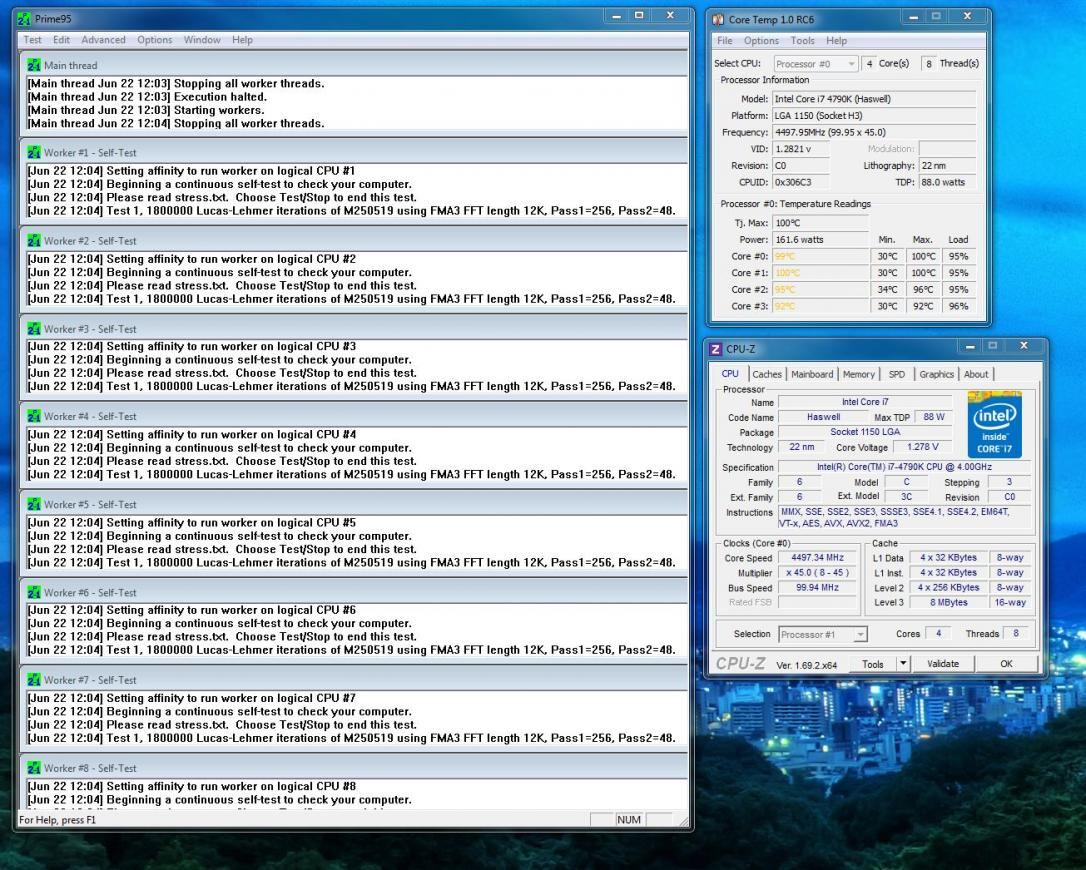Viewport: 1086px width, 870px height.
Task: Click the Worker #6 Self-Test icon
Action: pos(34,592)
